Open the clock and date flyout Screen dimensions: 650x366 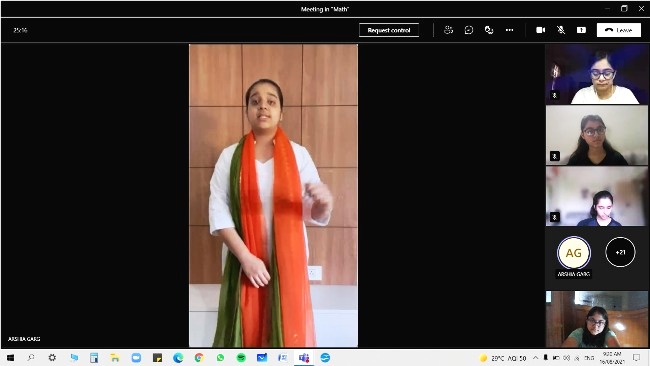pos(612,358)
